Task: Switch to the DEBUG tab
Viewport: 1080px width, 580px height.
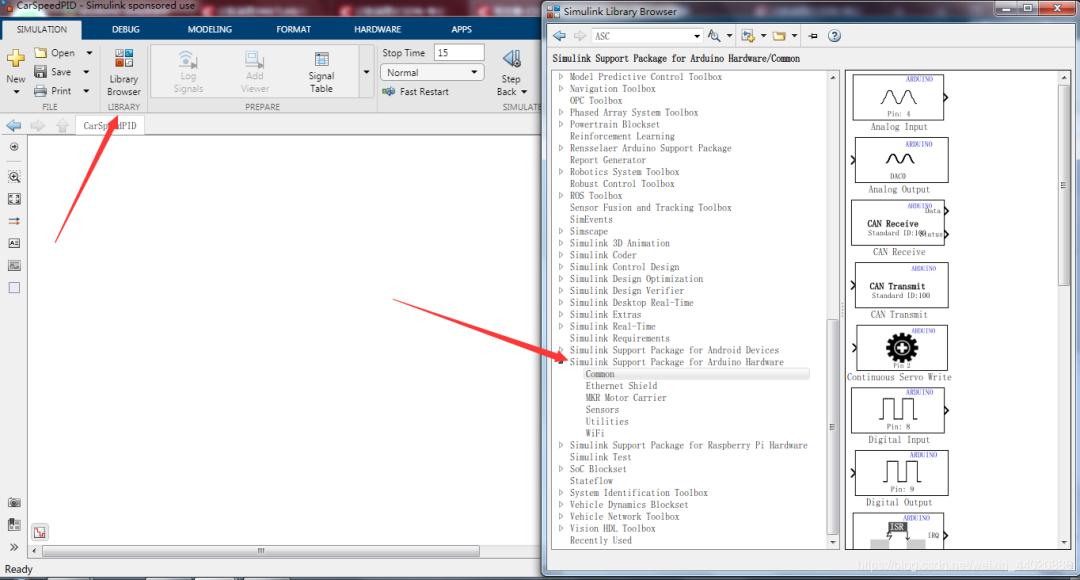Action: pos(125,30)
